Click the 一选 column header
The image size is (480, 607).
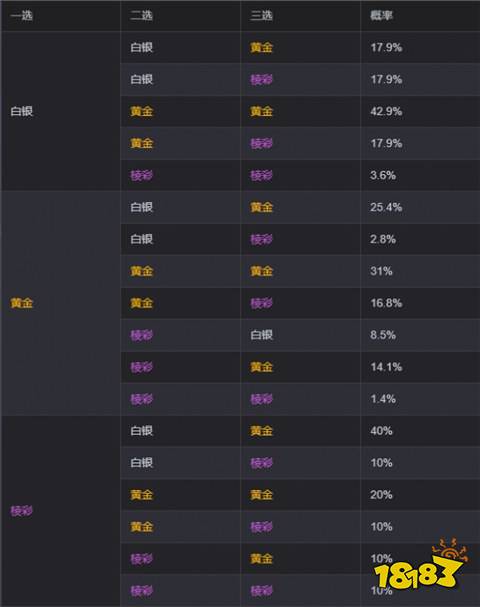22,15
